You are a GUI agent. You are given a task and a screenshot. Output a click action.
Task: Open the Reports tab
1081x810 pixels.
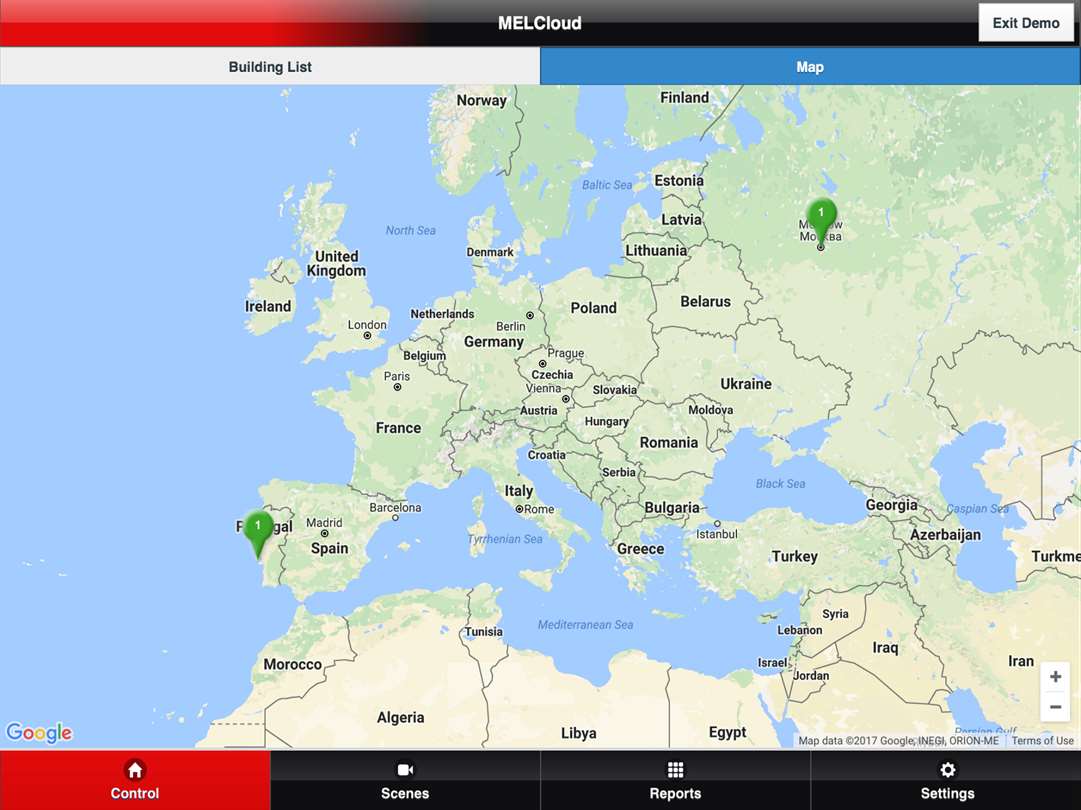click(x=676, y=780)
